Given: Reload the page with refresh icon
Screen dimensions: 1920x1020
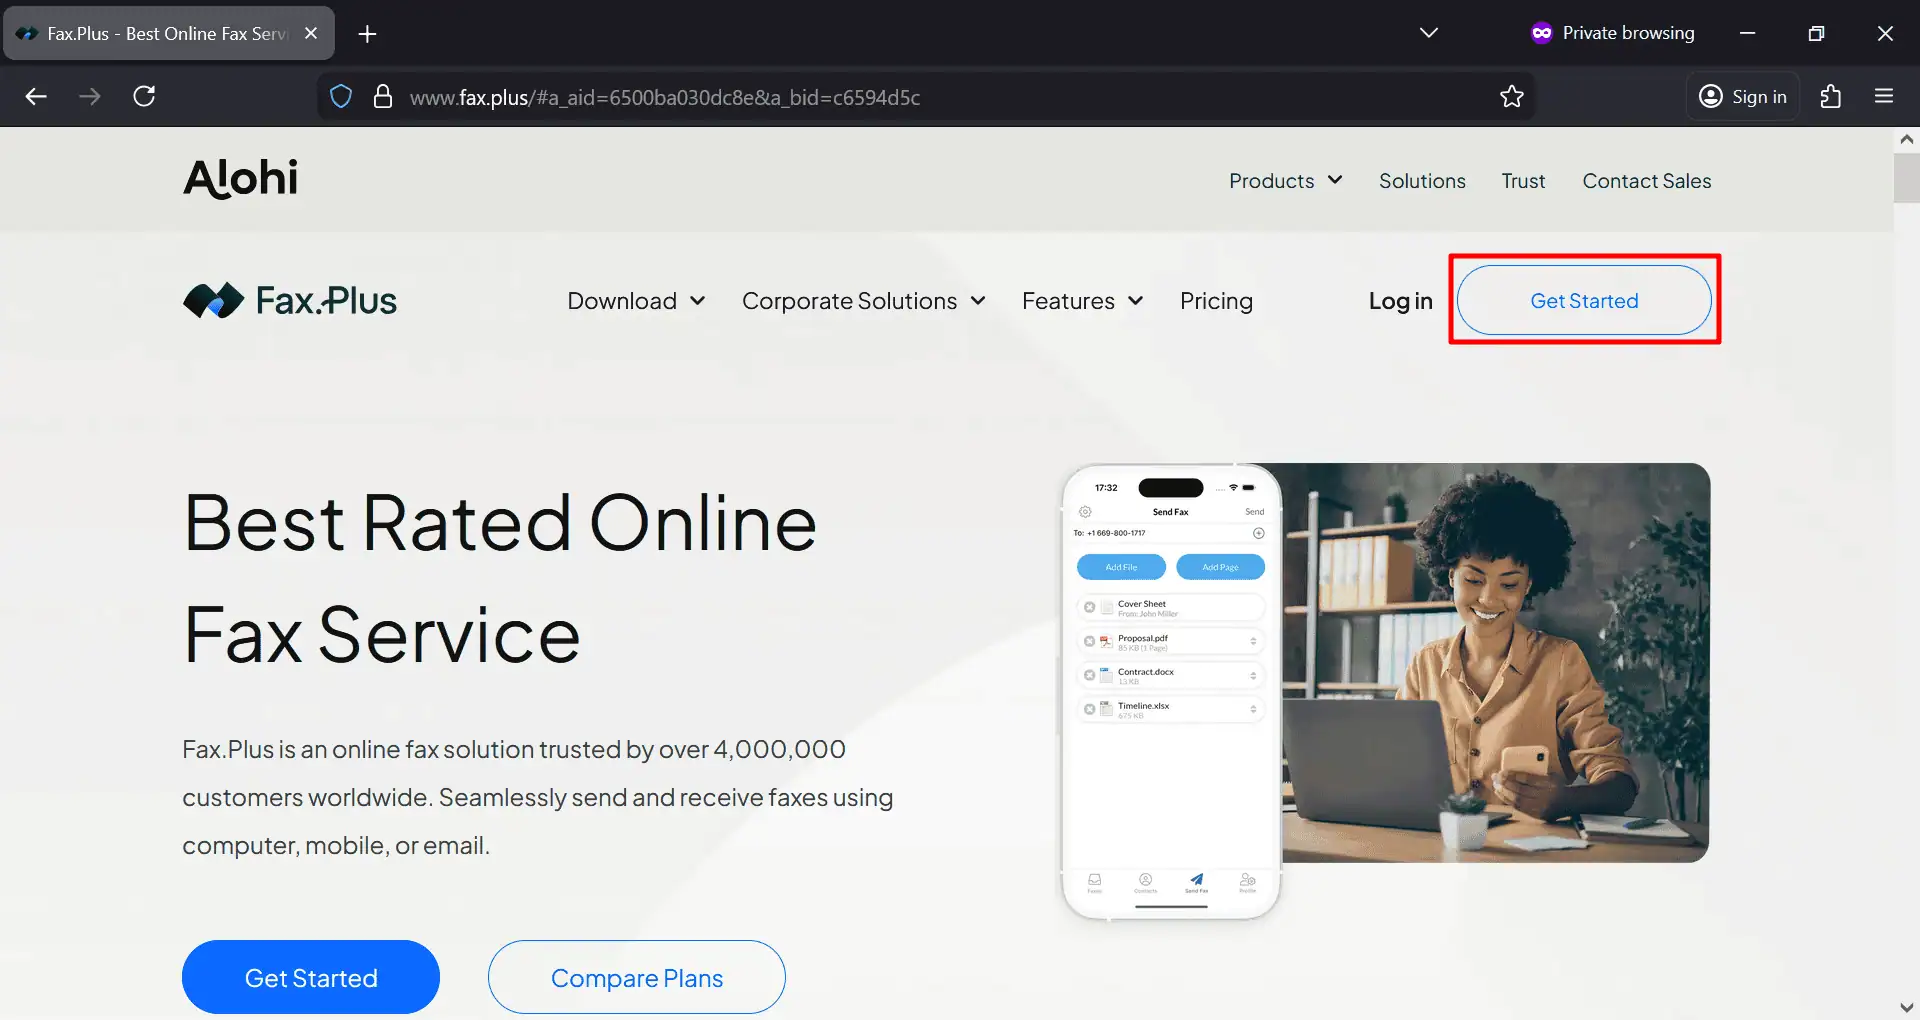Looking at the screenshot, I should point(144,96).
